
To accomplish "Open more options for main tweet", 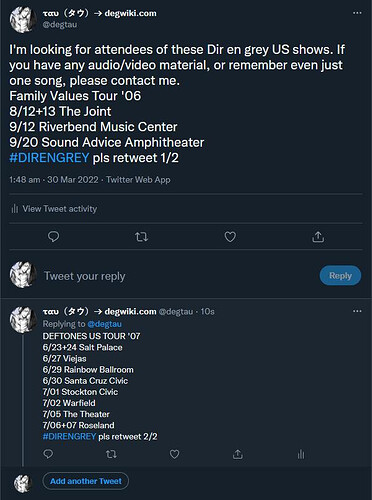I will click(x=357, y=13).
